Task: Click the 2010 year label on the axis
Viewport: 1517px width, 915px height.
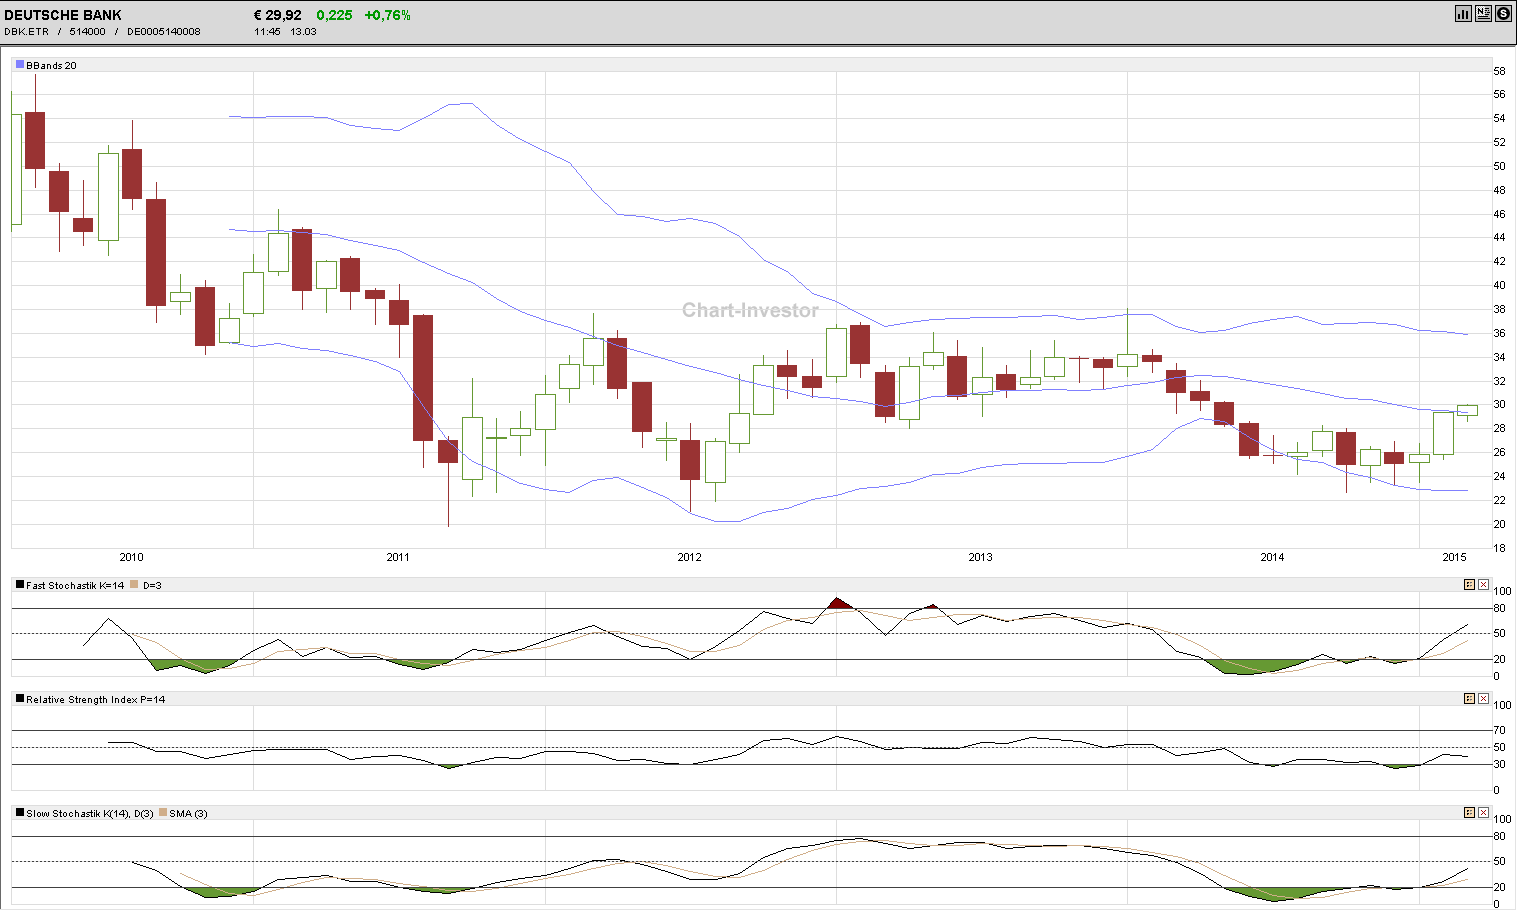Action: coord(131,557)
